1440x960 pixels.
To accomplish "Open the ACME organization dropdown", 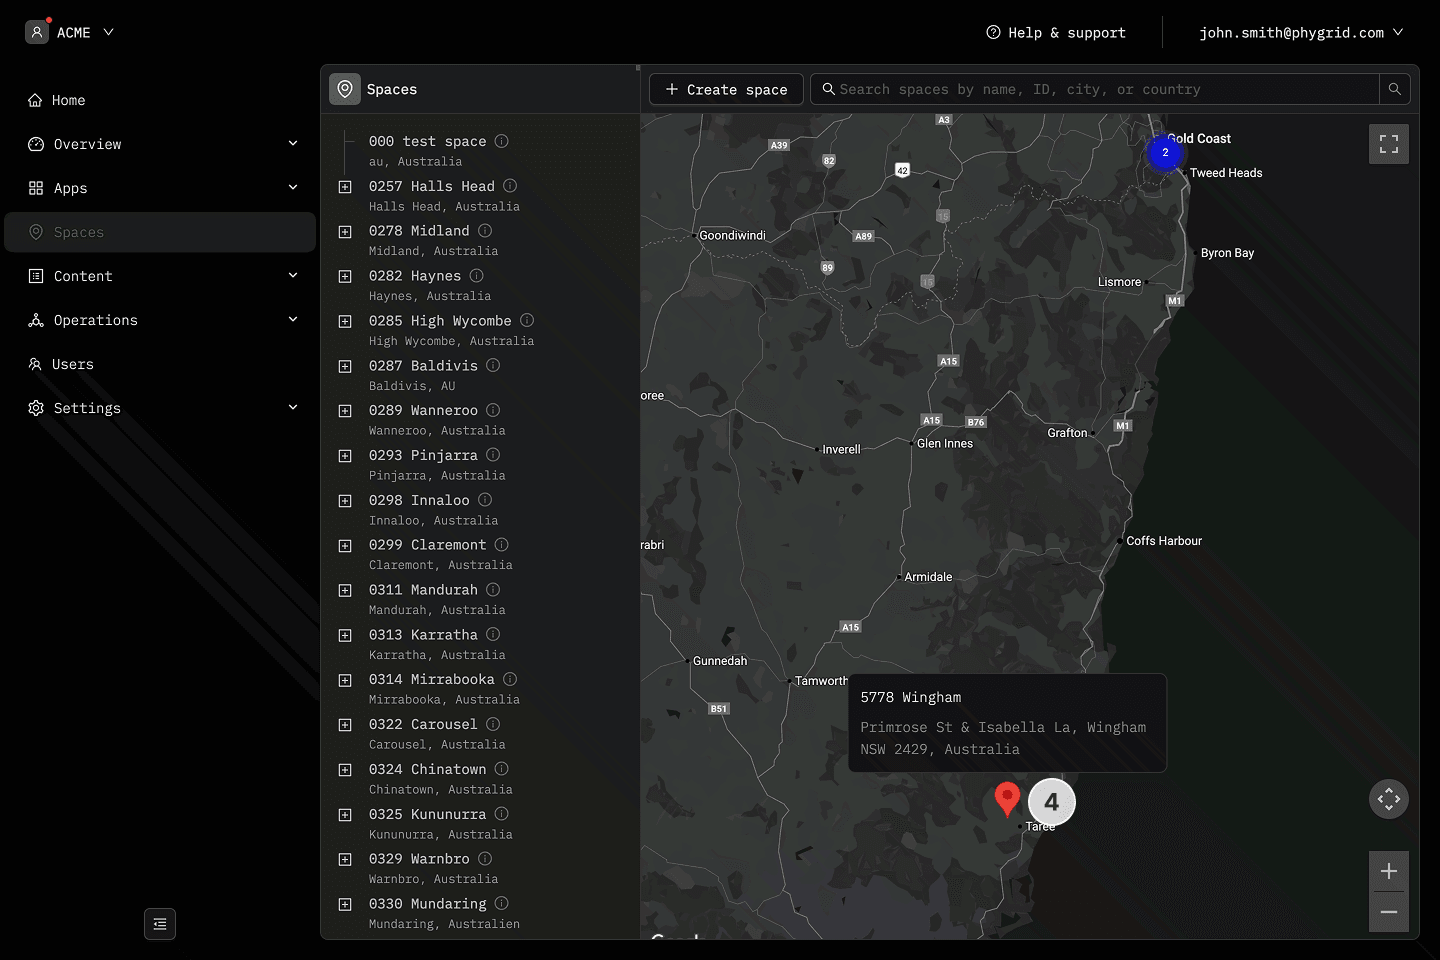I will [70, 32].
